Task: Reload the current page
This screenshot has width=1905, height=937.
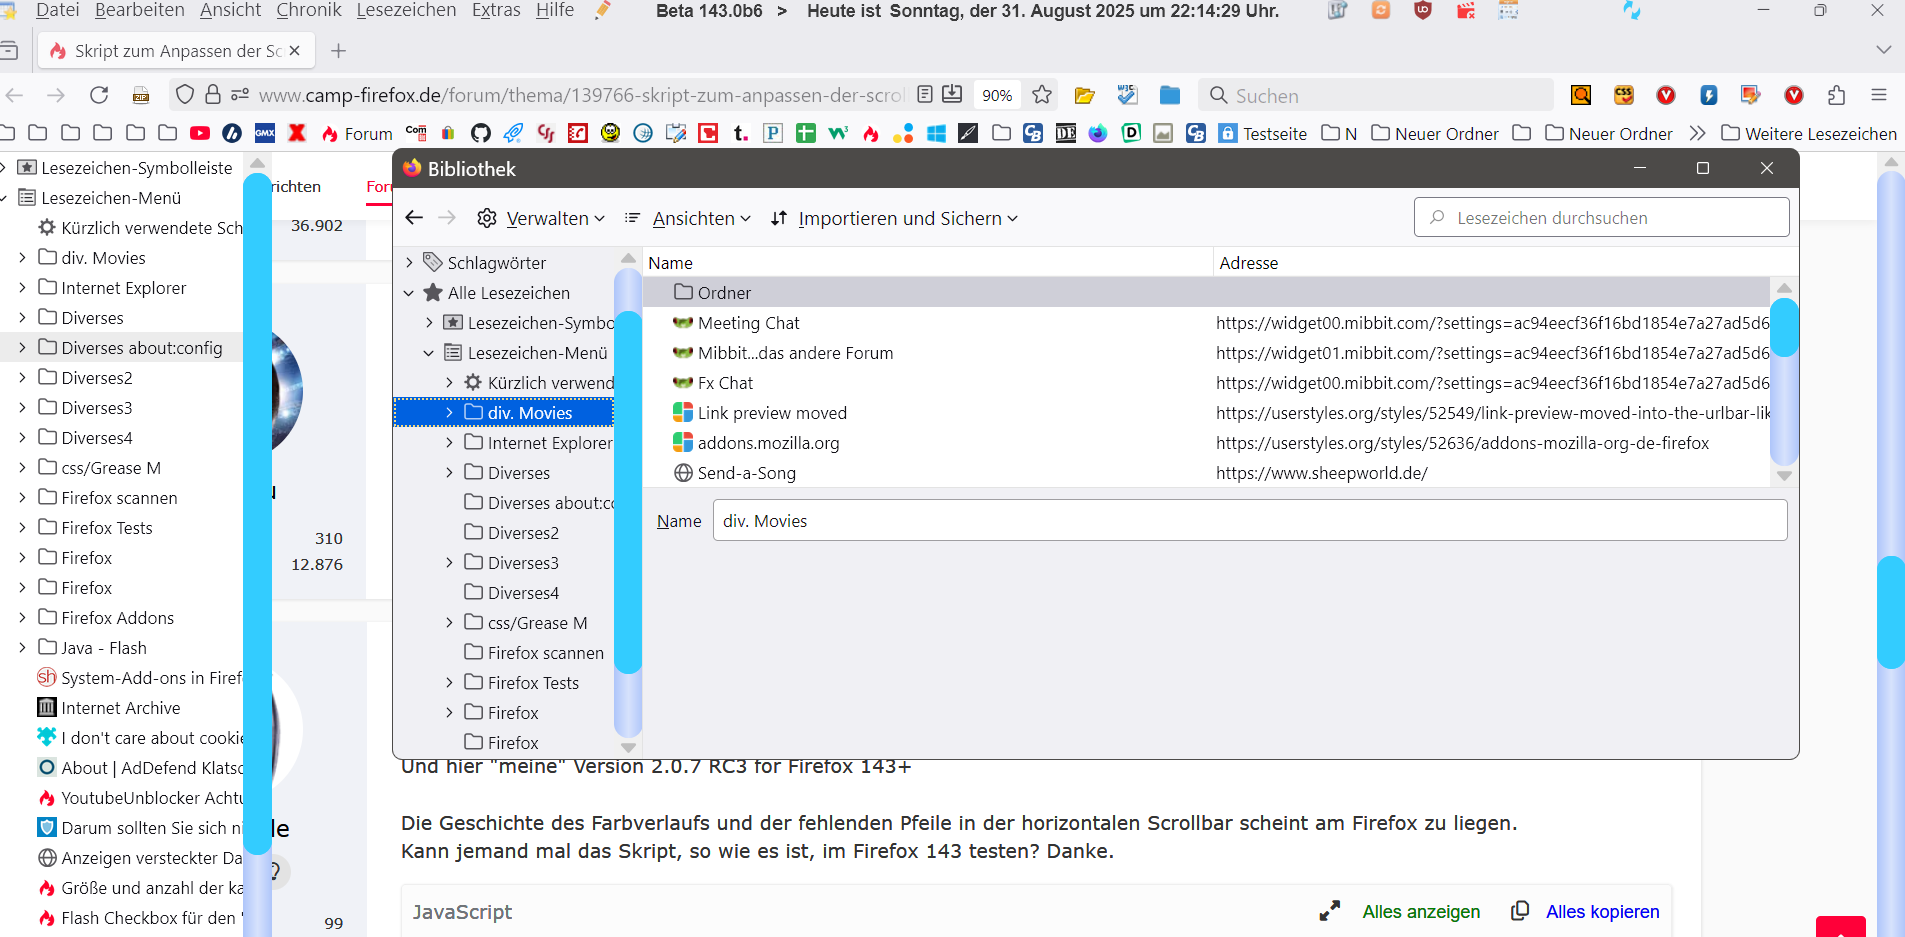Action: tap(99, 95)
